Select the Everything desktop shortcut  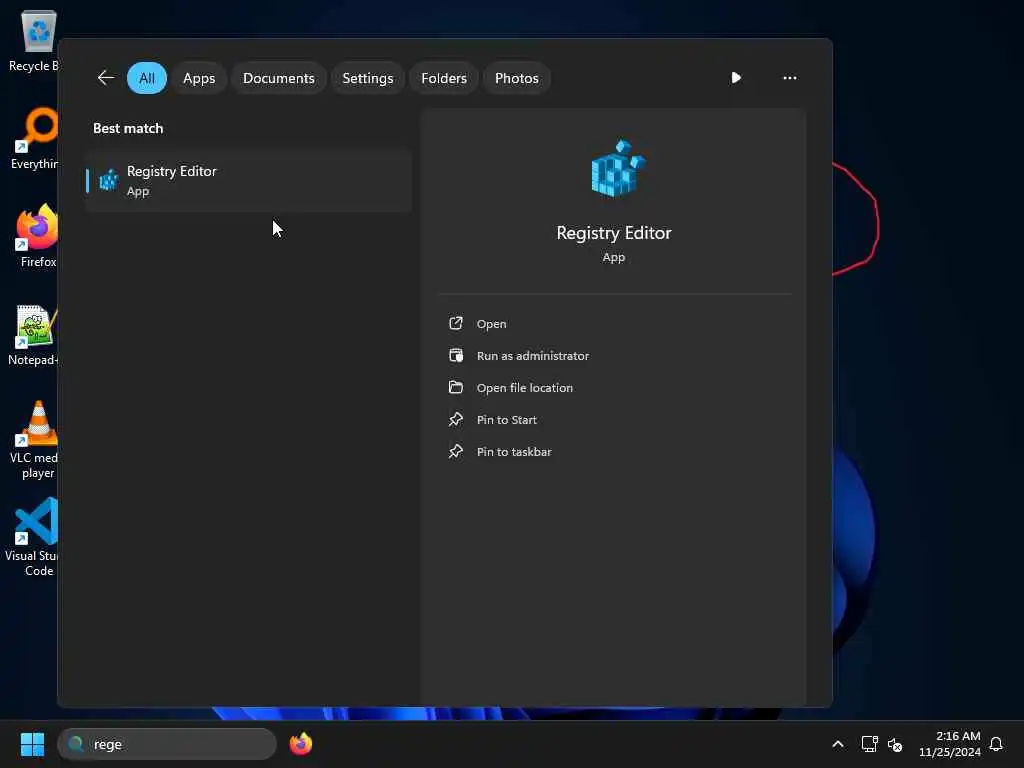(35, 138)
